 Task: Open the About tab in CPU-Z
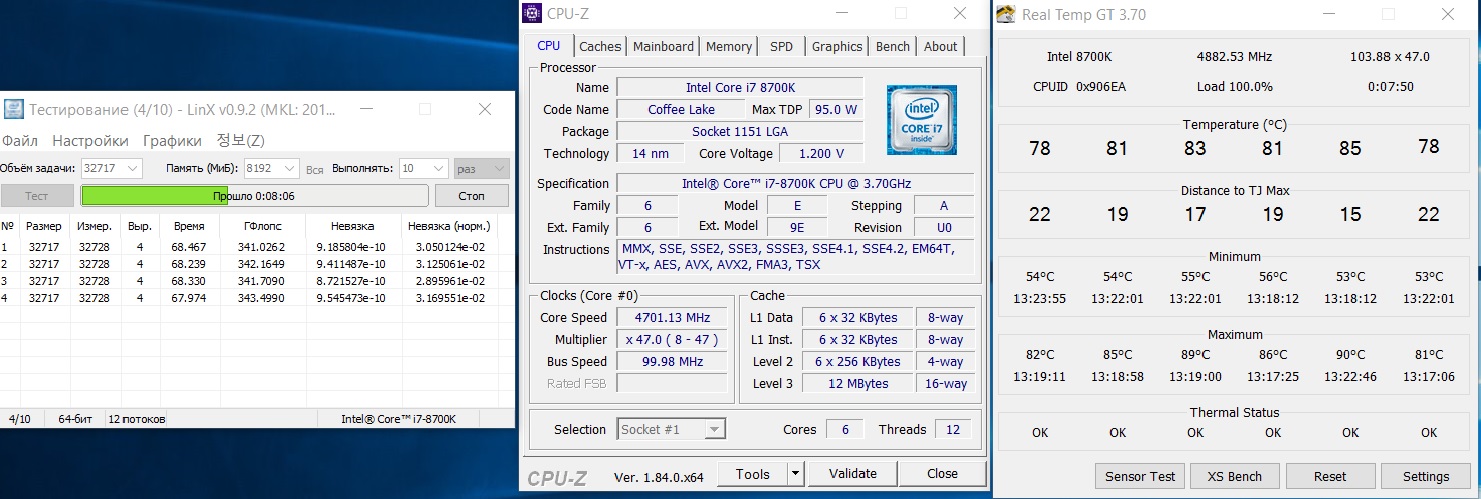pyautogui.click(x=941, y=46)
